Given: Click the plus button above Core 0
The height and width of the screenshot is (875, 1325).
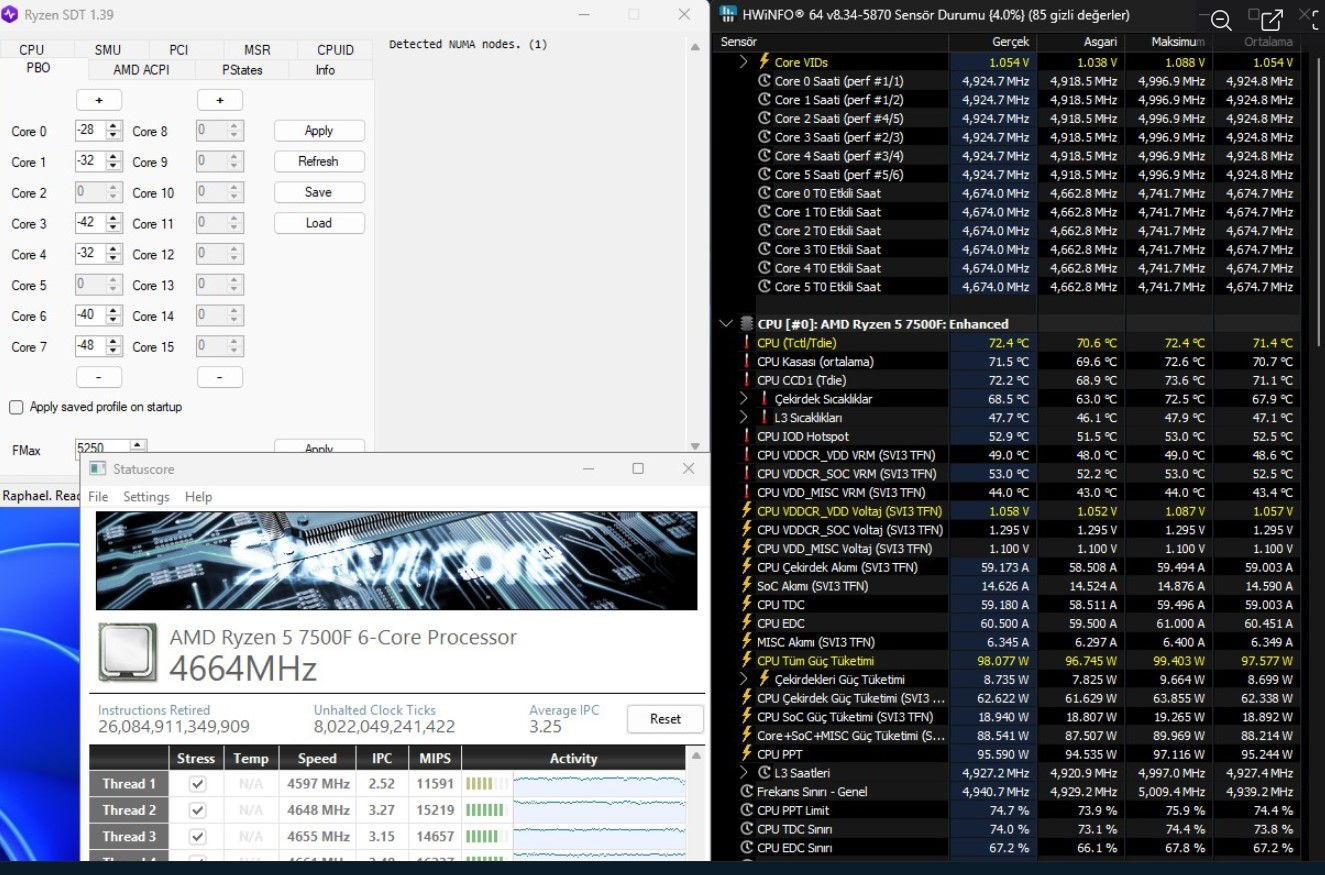Looking at the screenshot, I should [99, 100].
